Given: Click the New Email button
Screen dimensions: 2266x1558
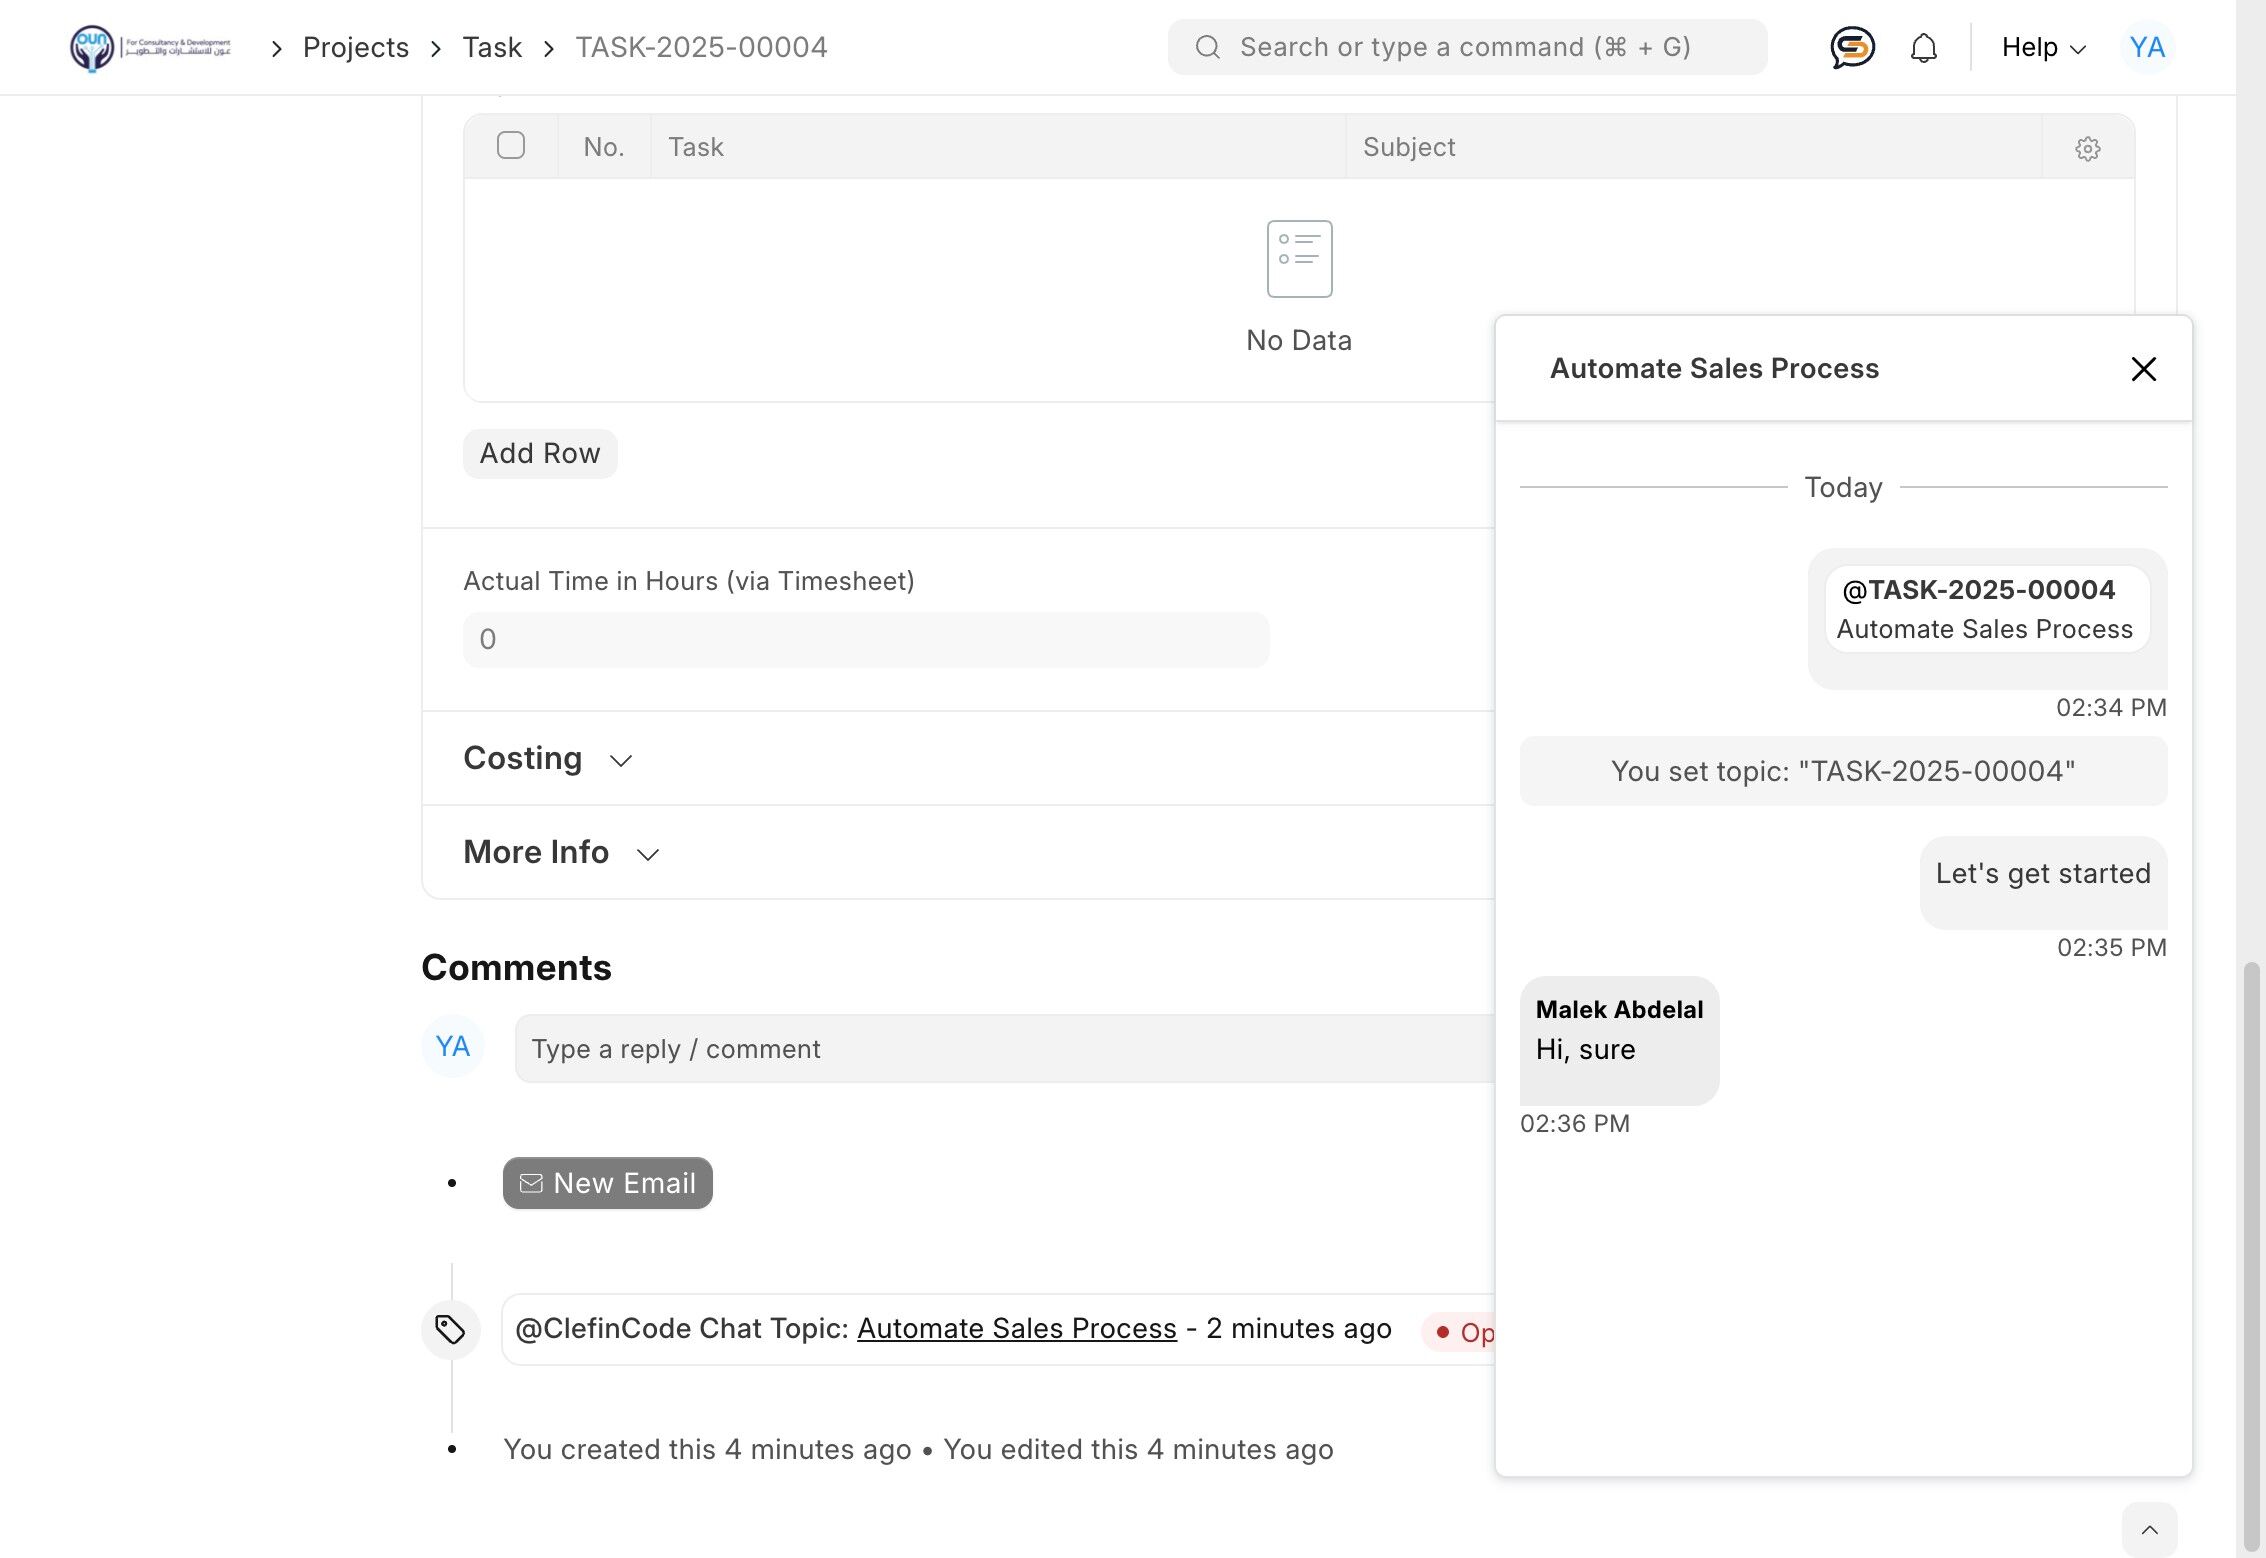Looking at the screenshot, I should point(607,1183).
